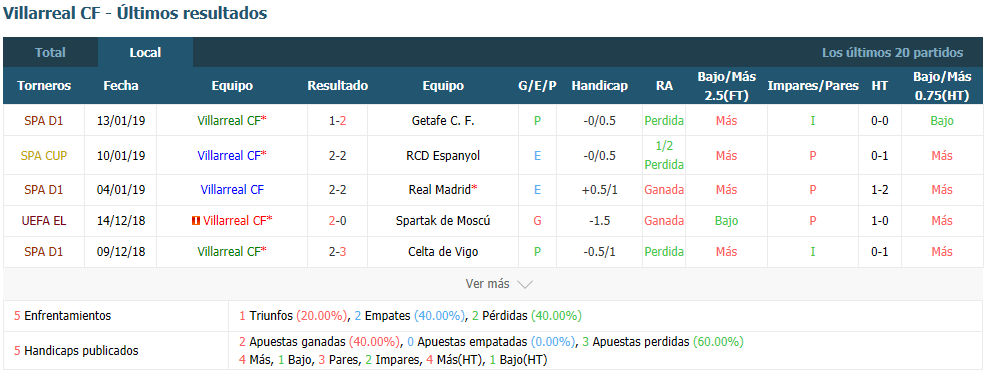Select the Local tab
986x372 pixels.
(145, 53)
